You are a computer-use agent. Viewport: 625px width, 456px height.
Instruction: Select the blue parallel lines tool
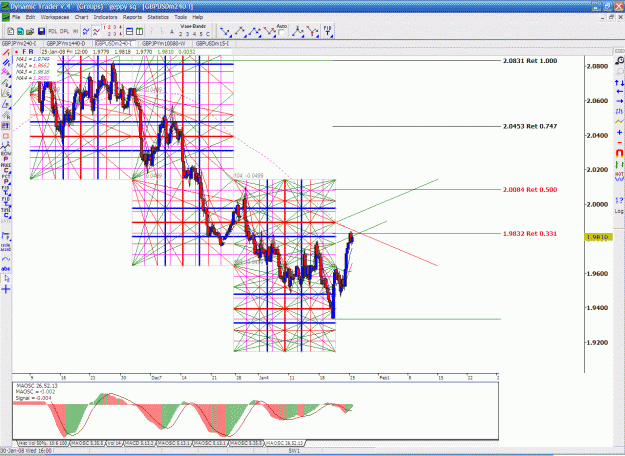click(6, 63)
